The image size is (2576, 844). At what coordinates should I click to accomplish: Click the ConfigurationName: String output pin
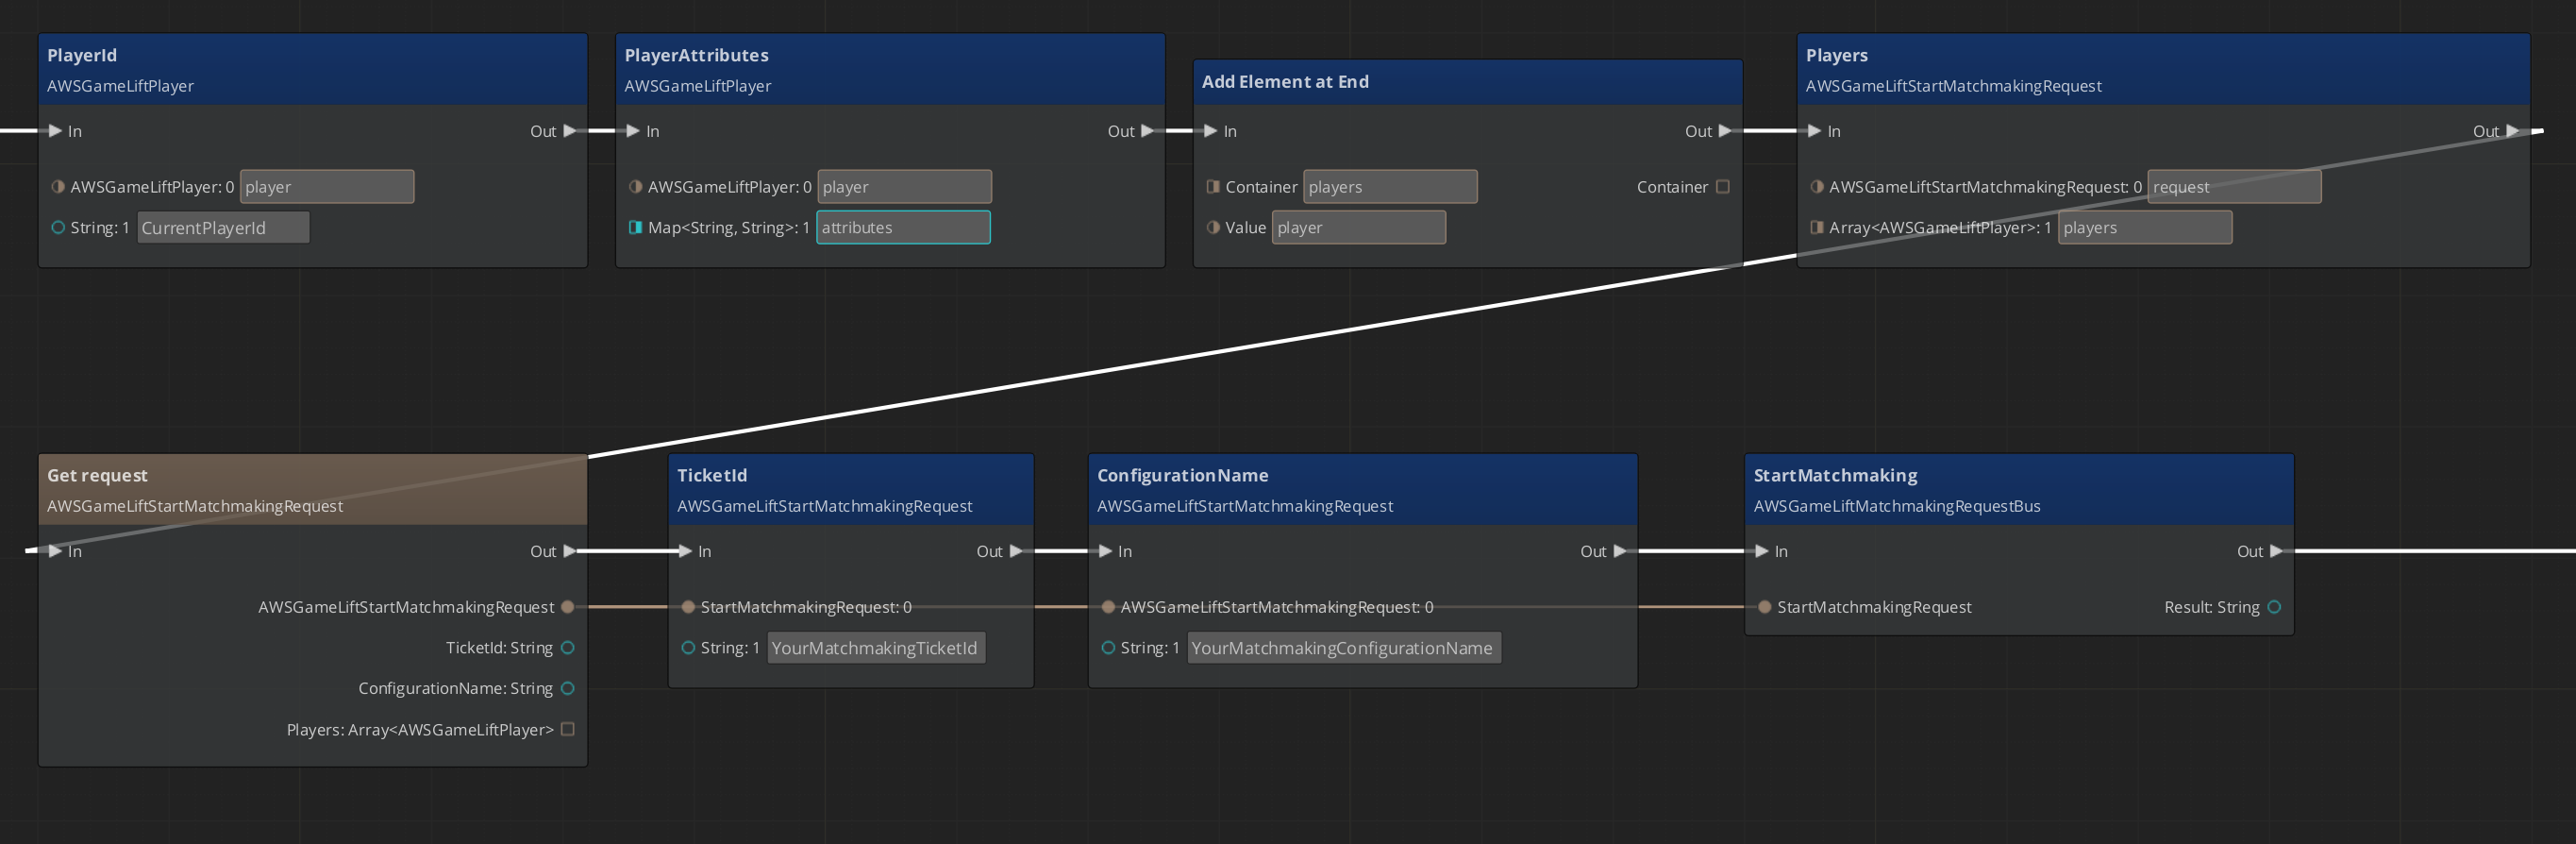pos(568,688)
